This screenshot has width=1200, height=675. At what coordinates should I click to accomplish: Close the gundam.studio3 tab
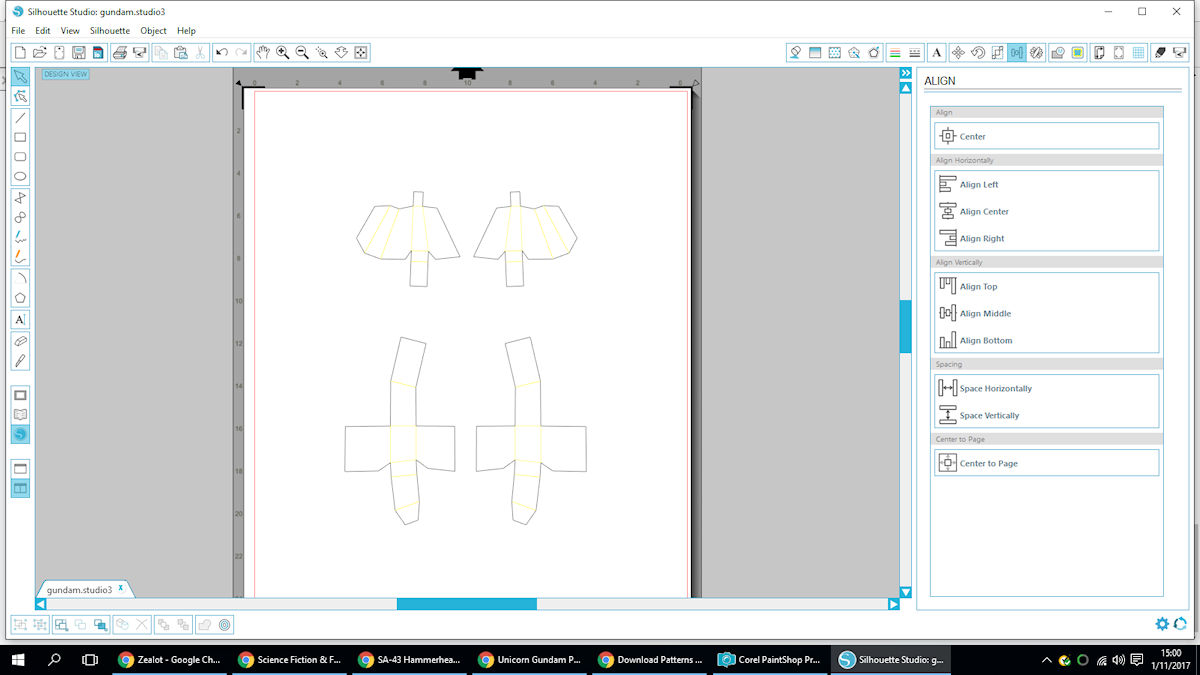[x=121, y=589]
